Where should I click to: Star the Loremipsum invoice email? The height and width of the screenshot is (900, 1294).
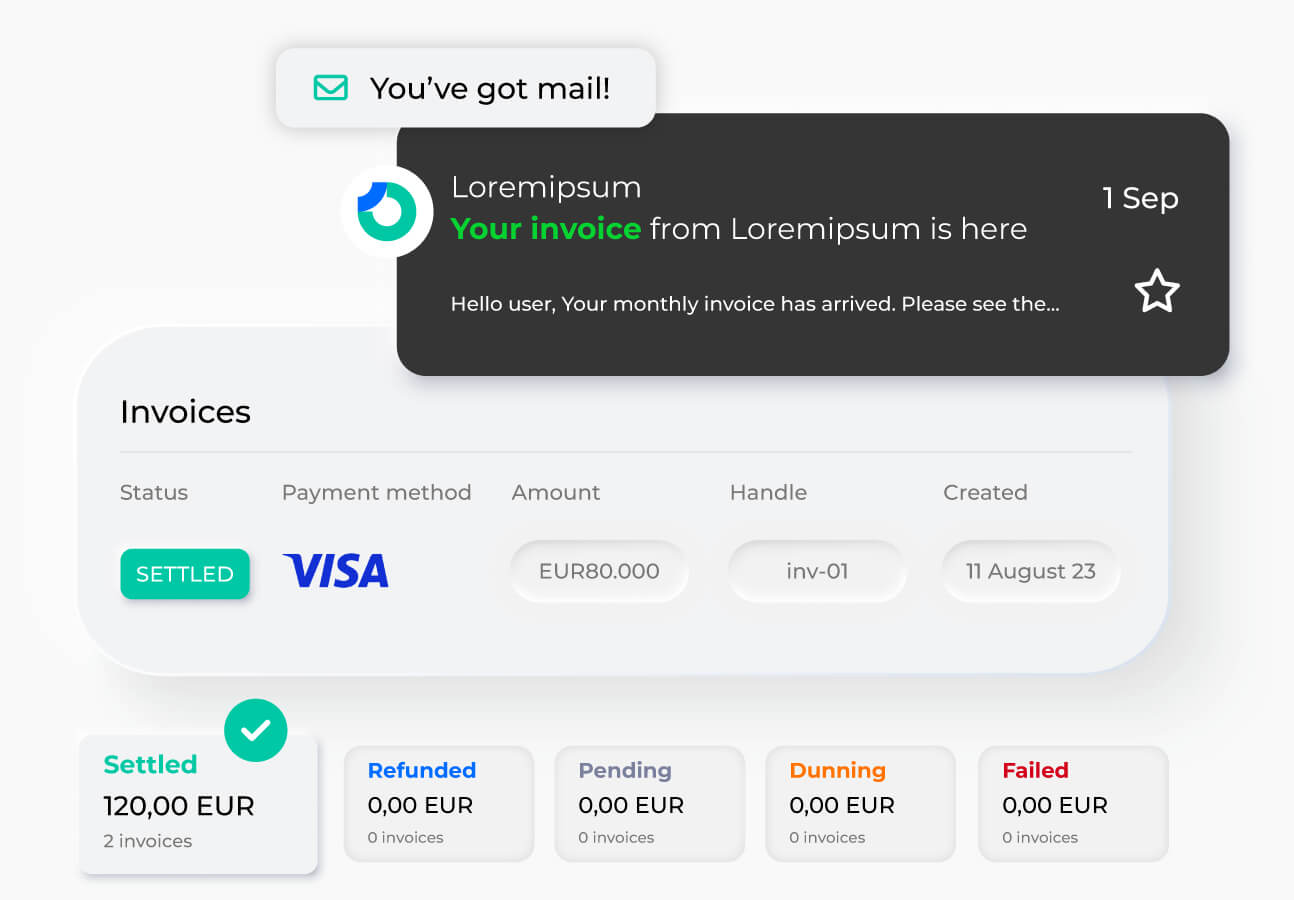(1157, 291)
